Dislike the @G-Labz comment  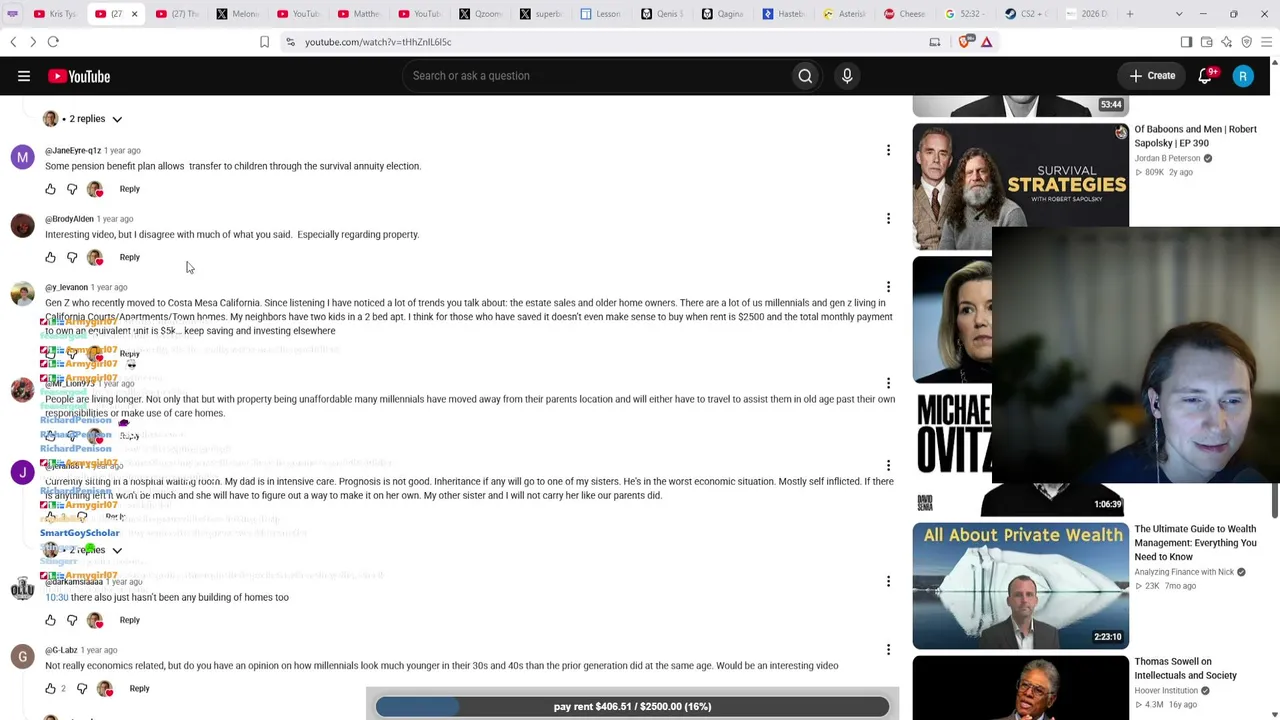pyautogui.click(x=82, y=688)
